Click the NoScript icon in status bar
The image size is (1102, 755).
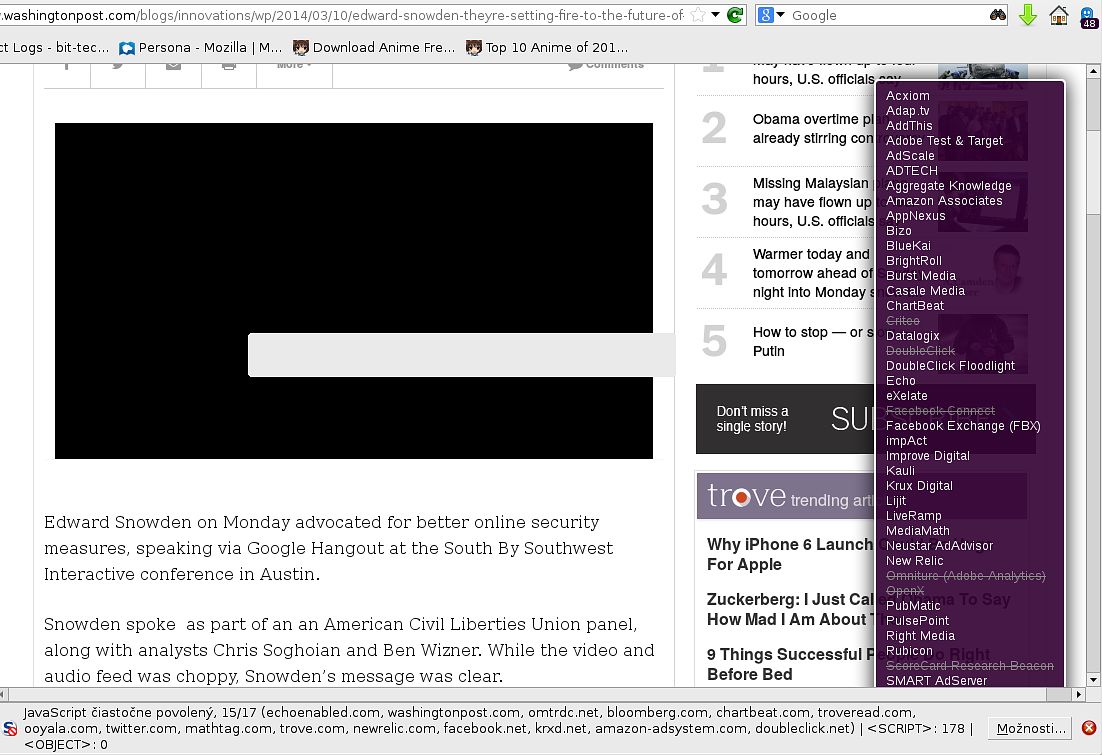point(9,729)
